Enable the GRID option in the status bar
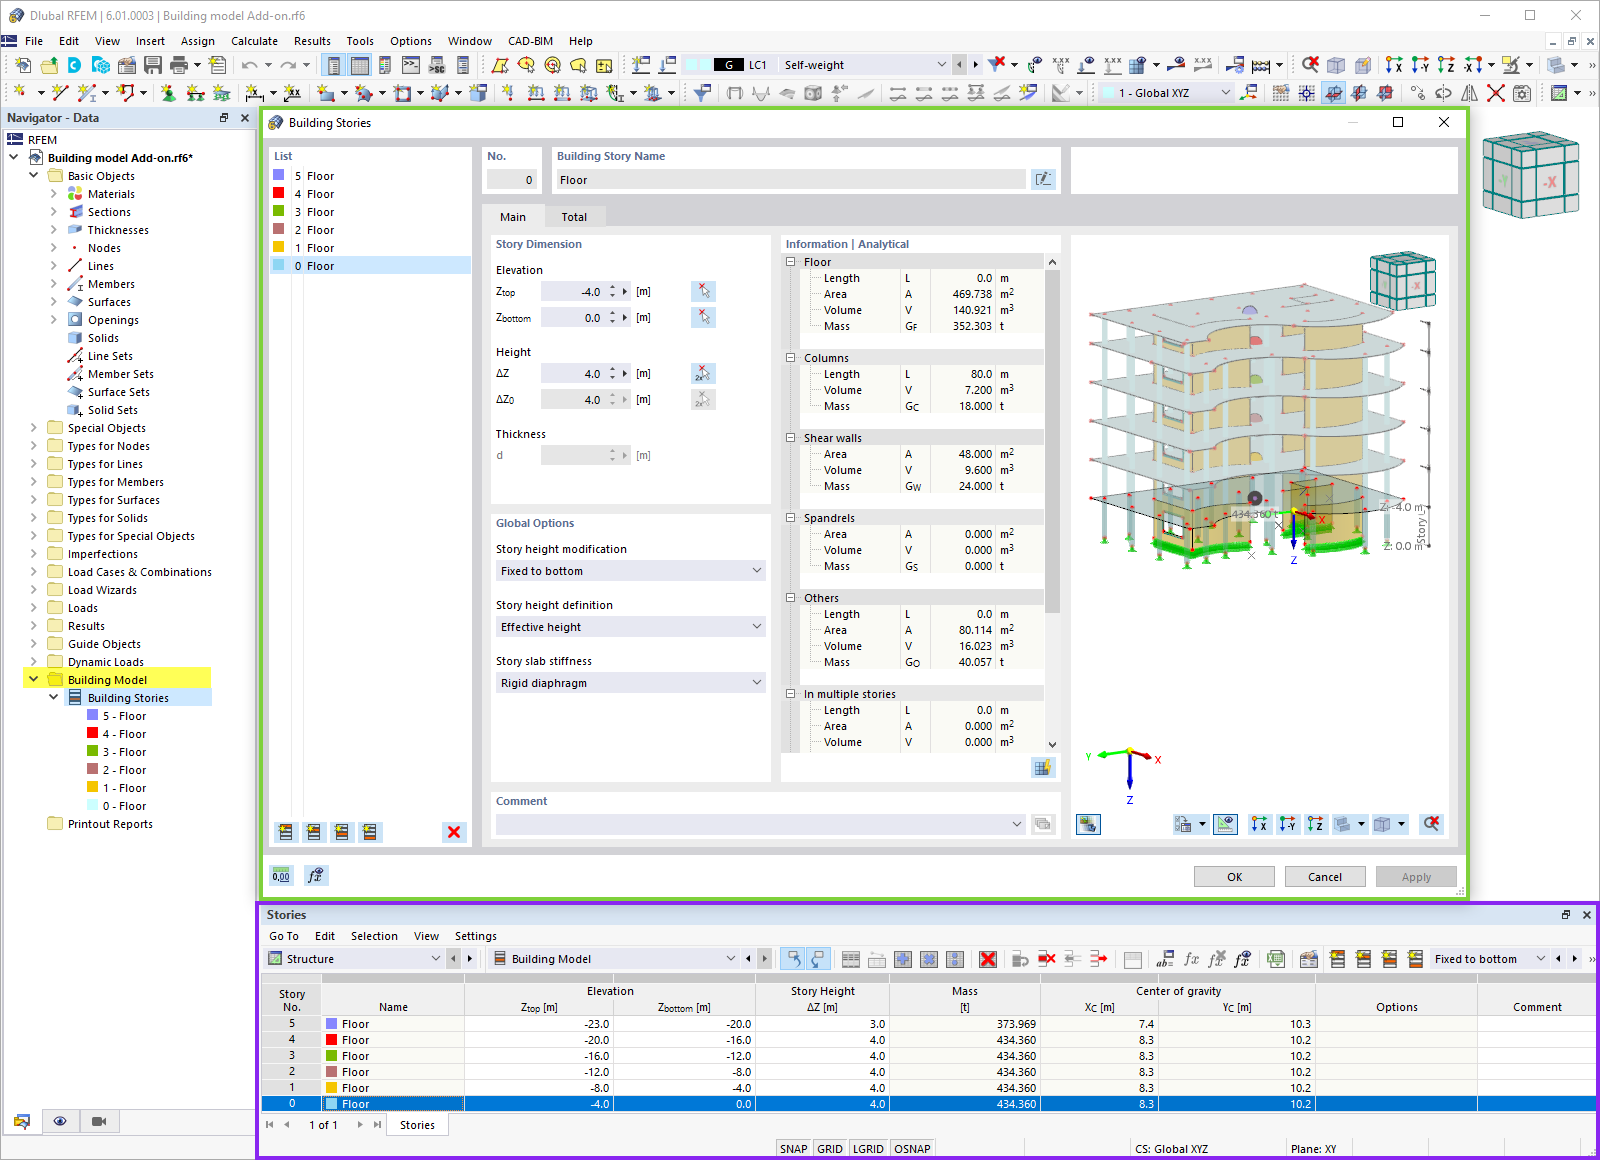This screenshot has height=1160, width=1600. (830, 1148)
